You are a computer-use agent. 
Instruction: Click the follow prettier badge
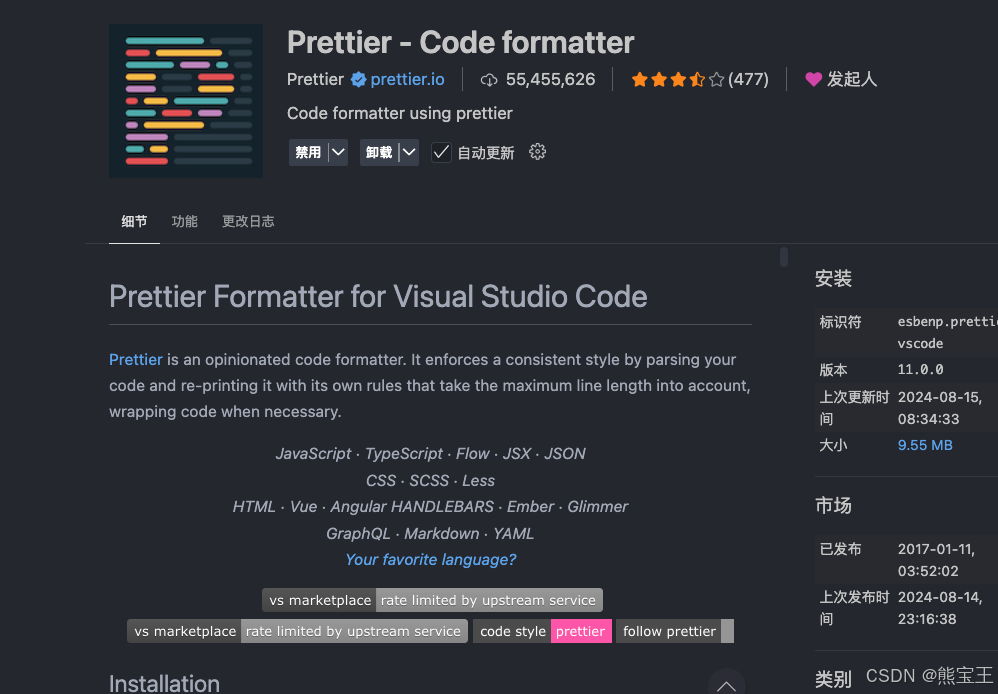coord(675,631)
